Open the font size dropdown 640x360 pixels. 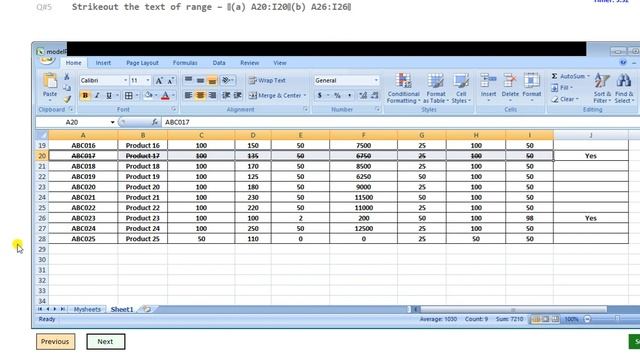coord(148,80)
